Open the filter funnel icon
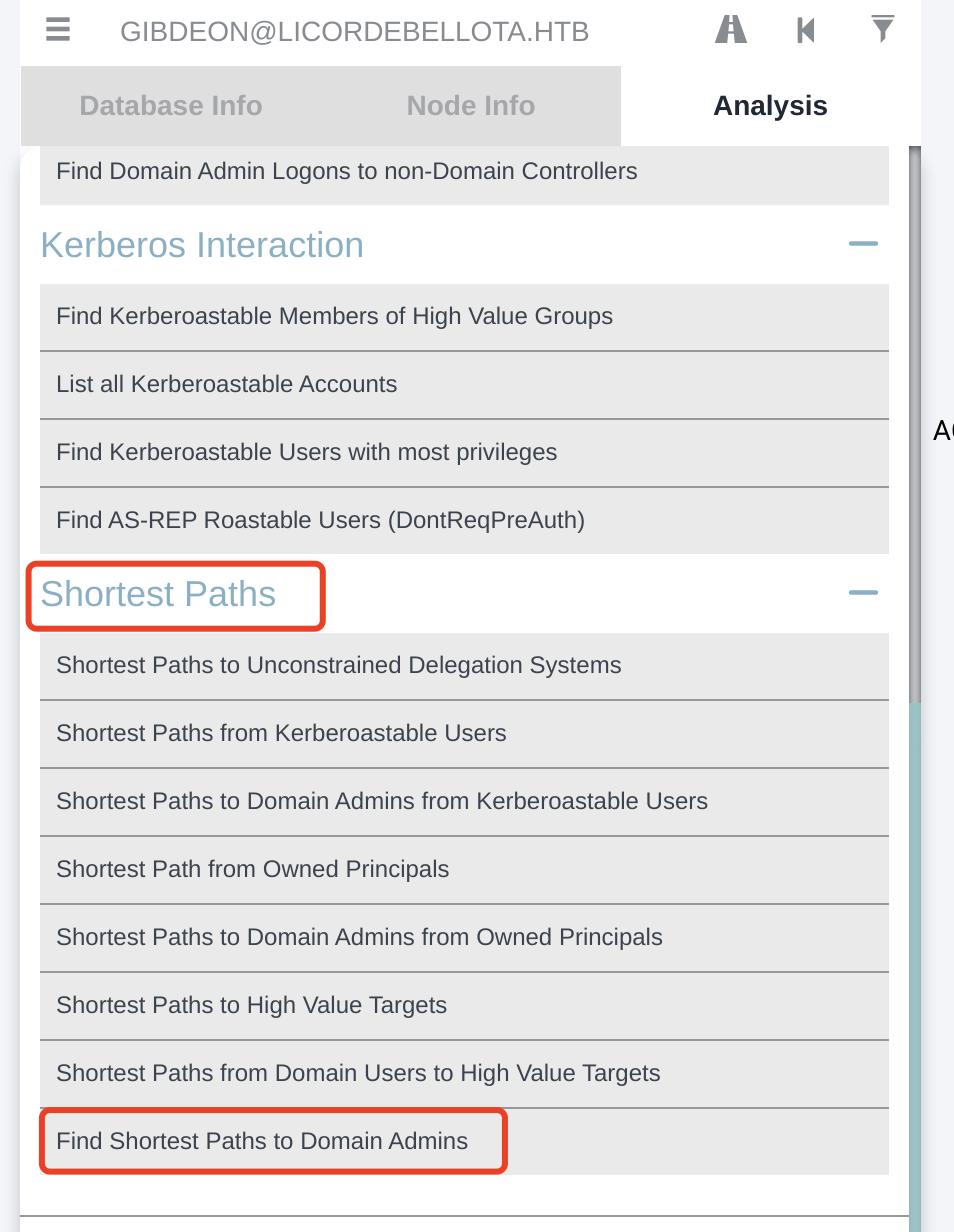 882,30
